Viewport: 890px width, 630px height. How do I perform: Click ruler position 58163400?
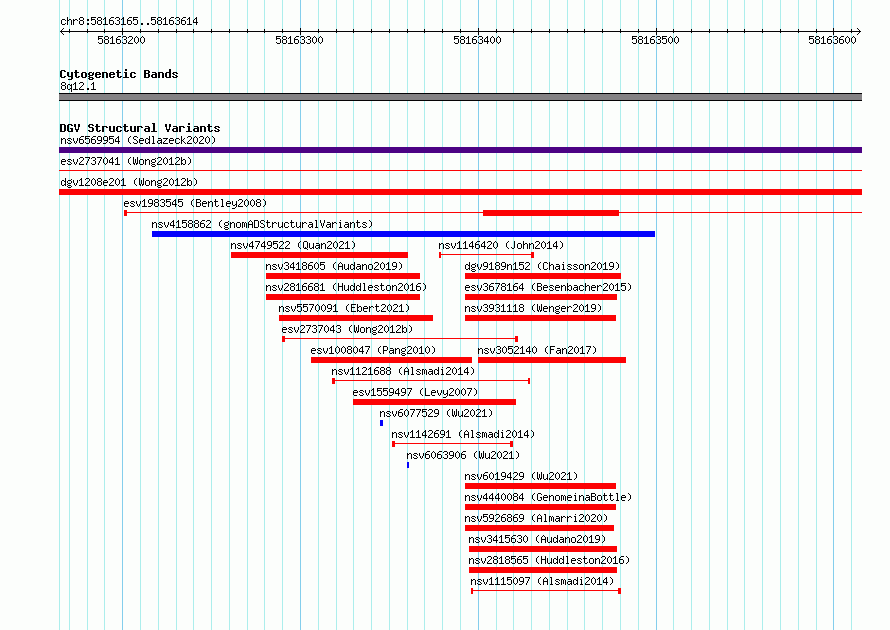[x=477, y=40]
